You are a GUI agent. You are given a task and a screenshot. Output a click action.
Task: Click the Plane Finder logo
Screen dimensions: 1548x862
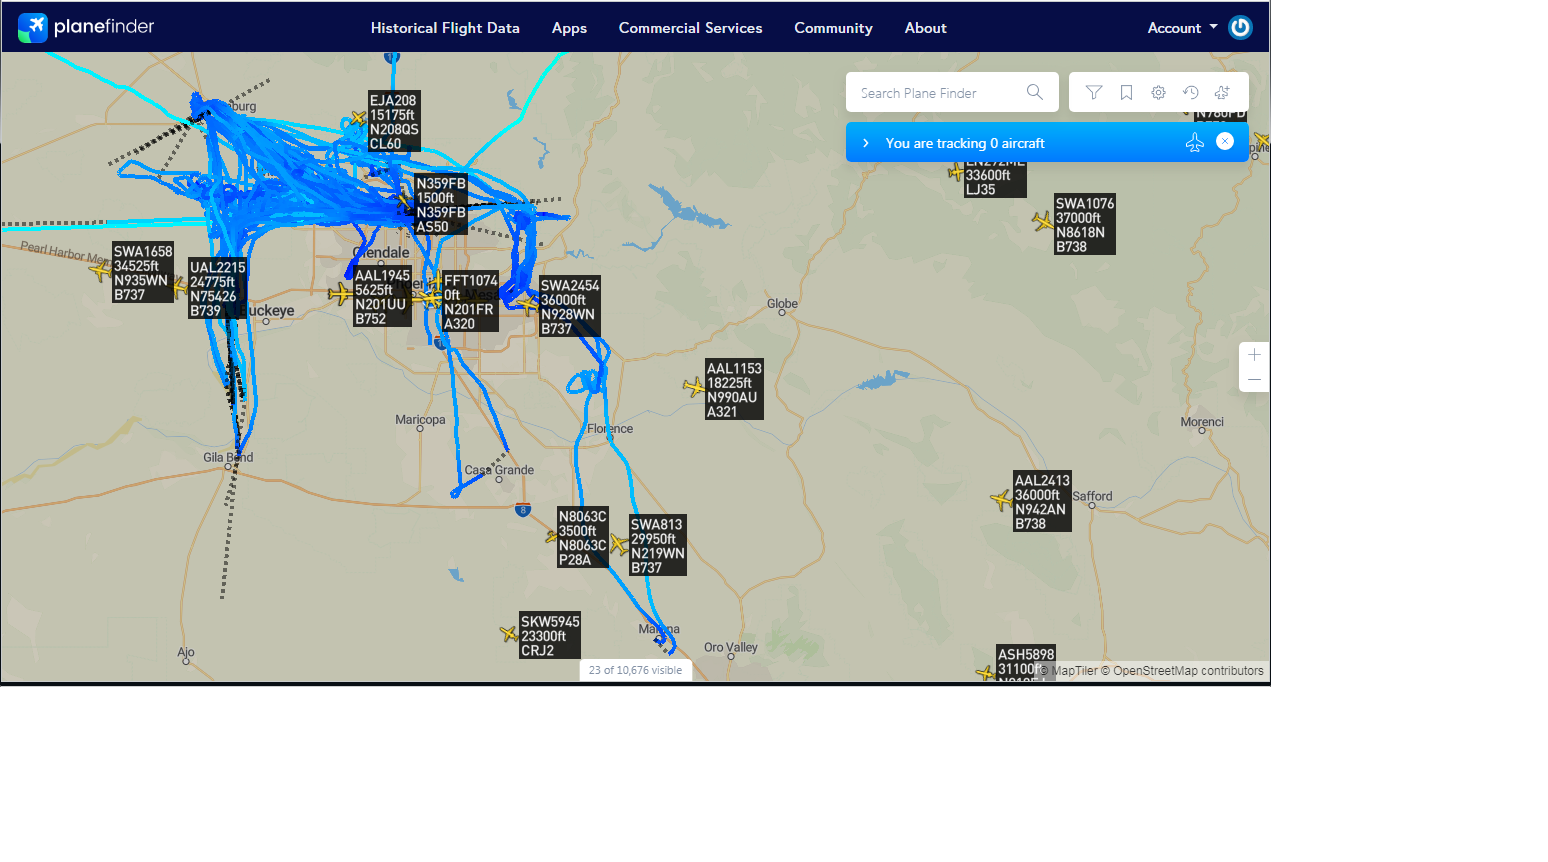86,27
